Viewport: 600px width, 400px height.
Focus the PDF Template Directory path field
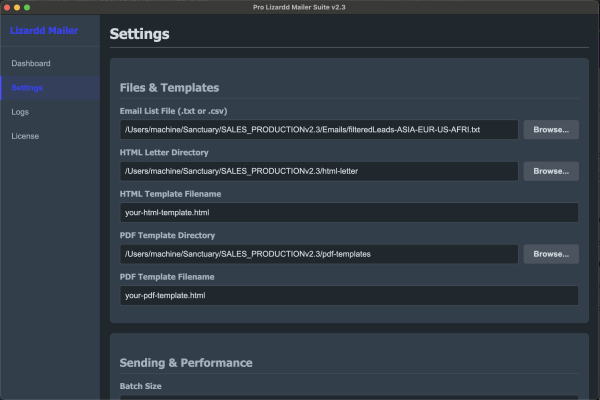[x=318, y=254]
